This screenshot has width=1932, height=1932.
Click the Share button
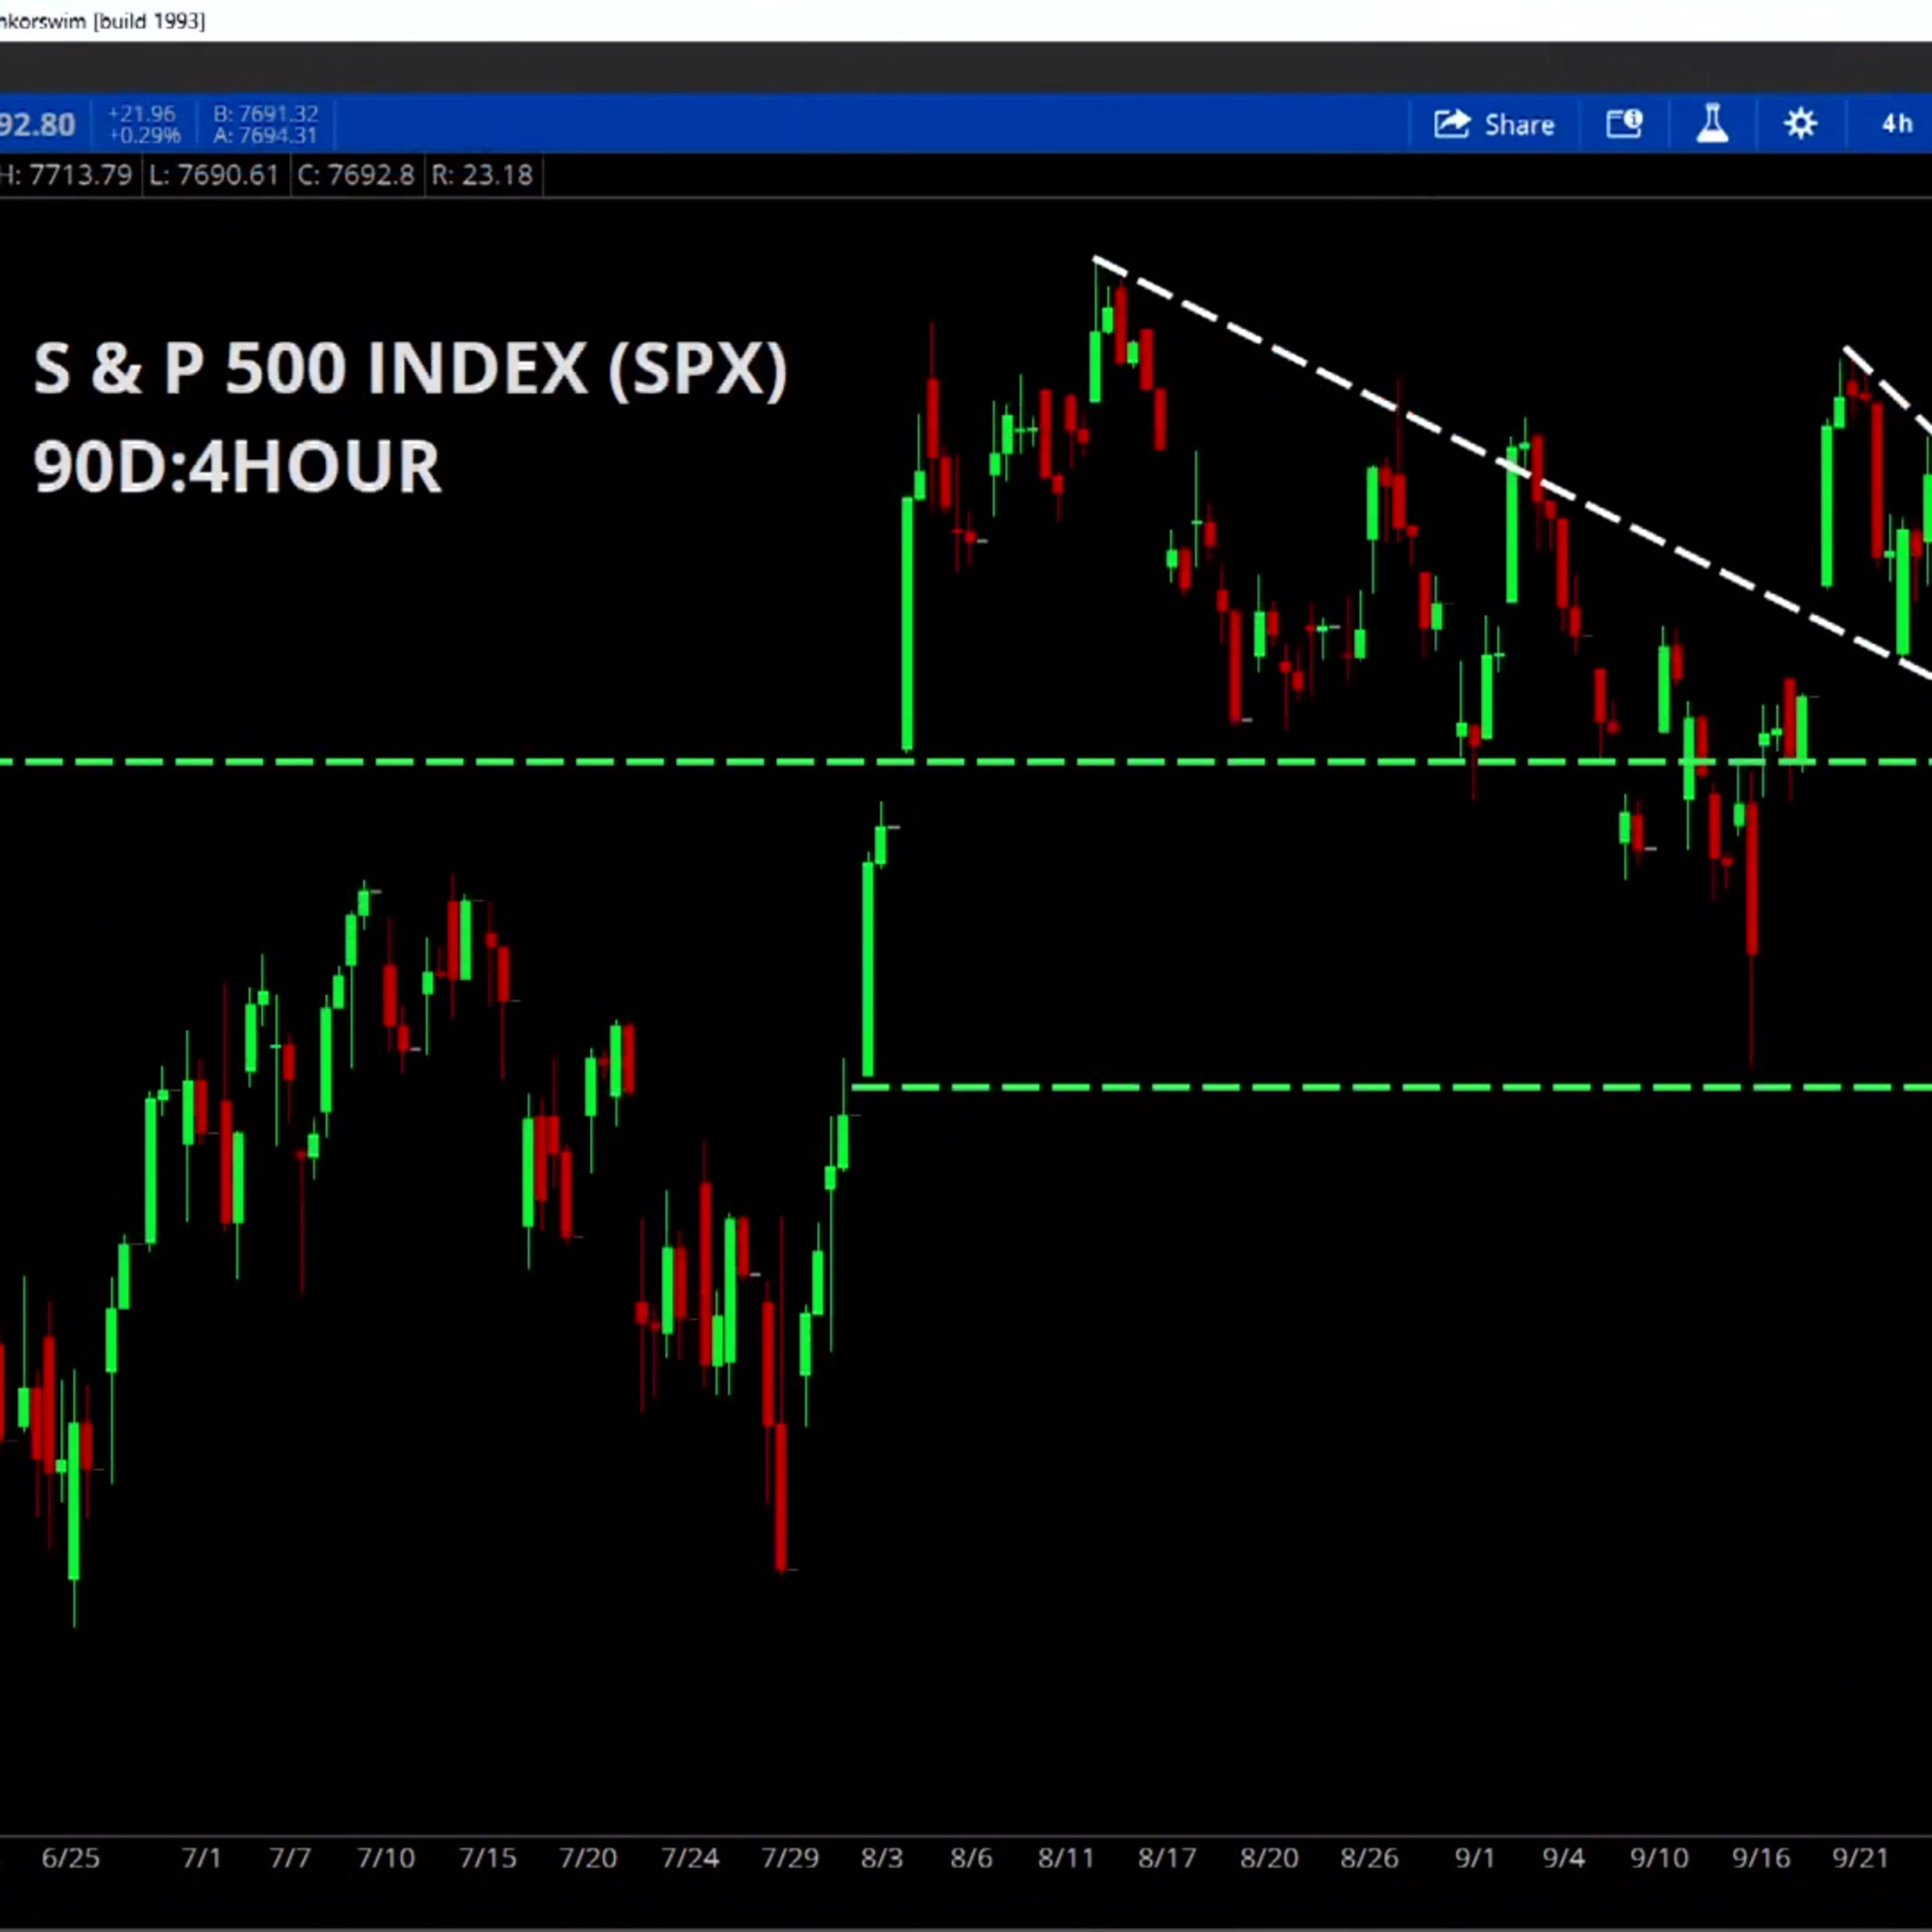(1494, 124)
